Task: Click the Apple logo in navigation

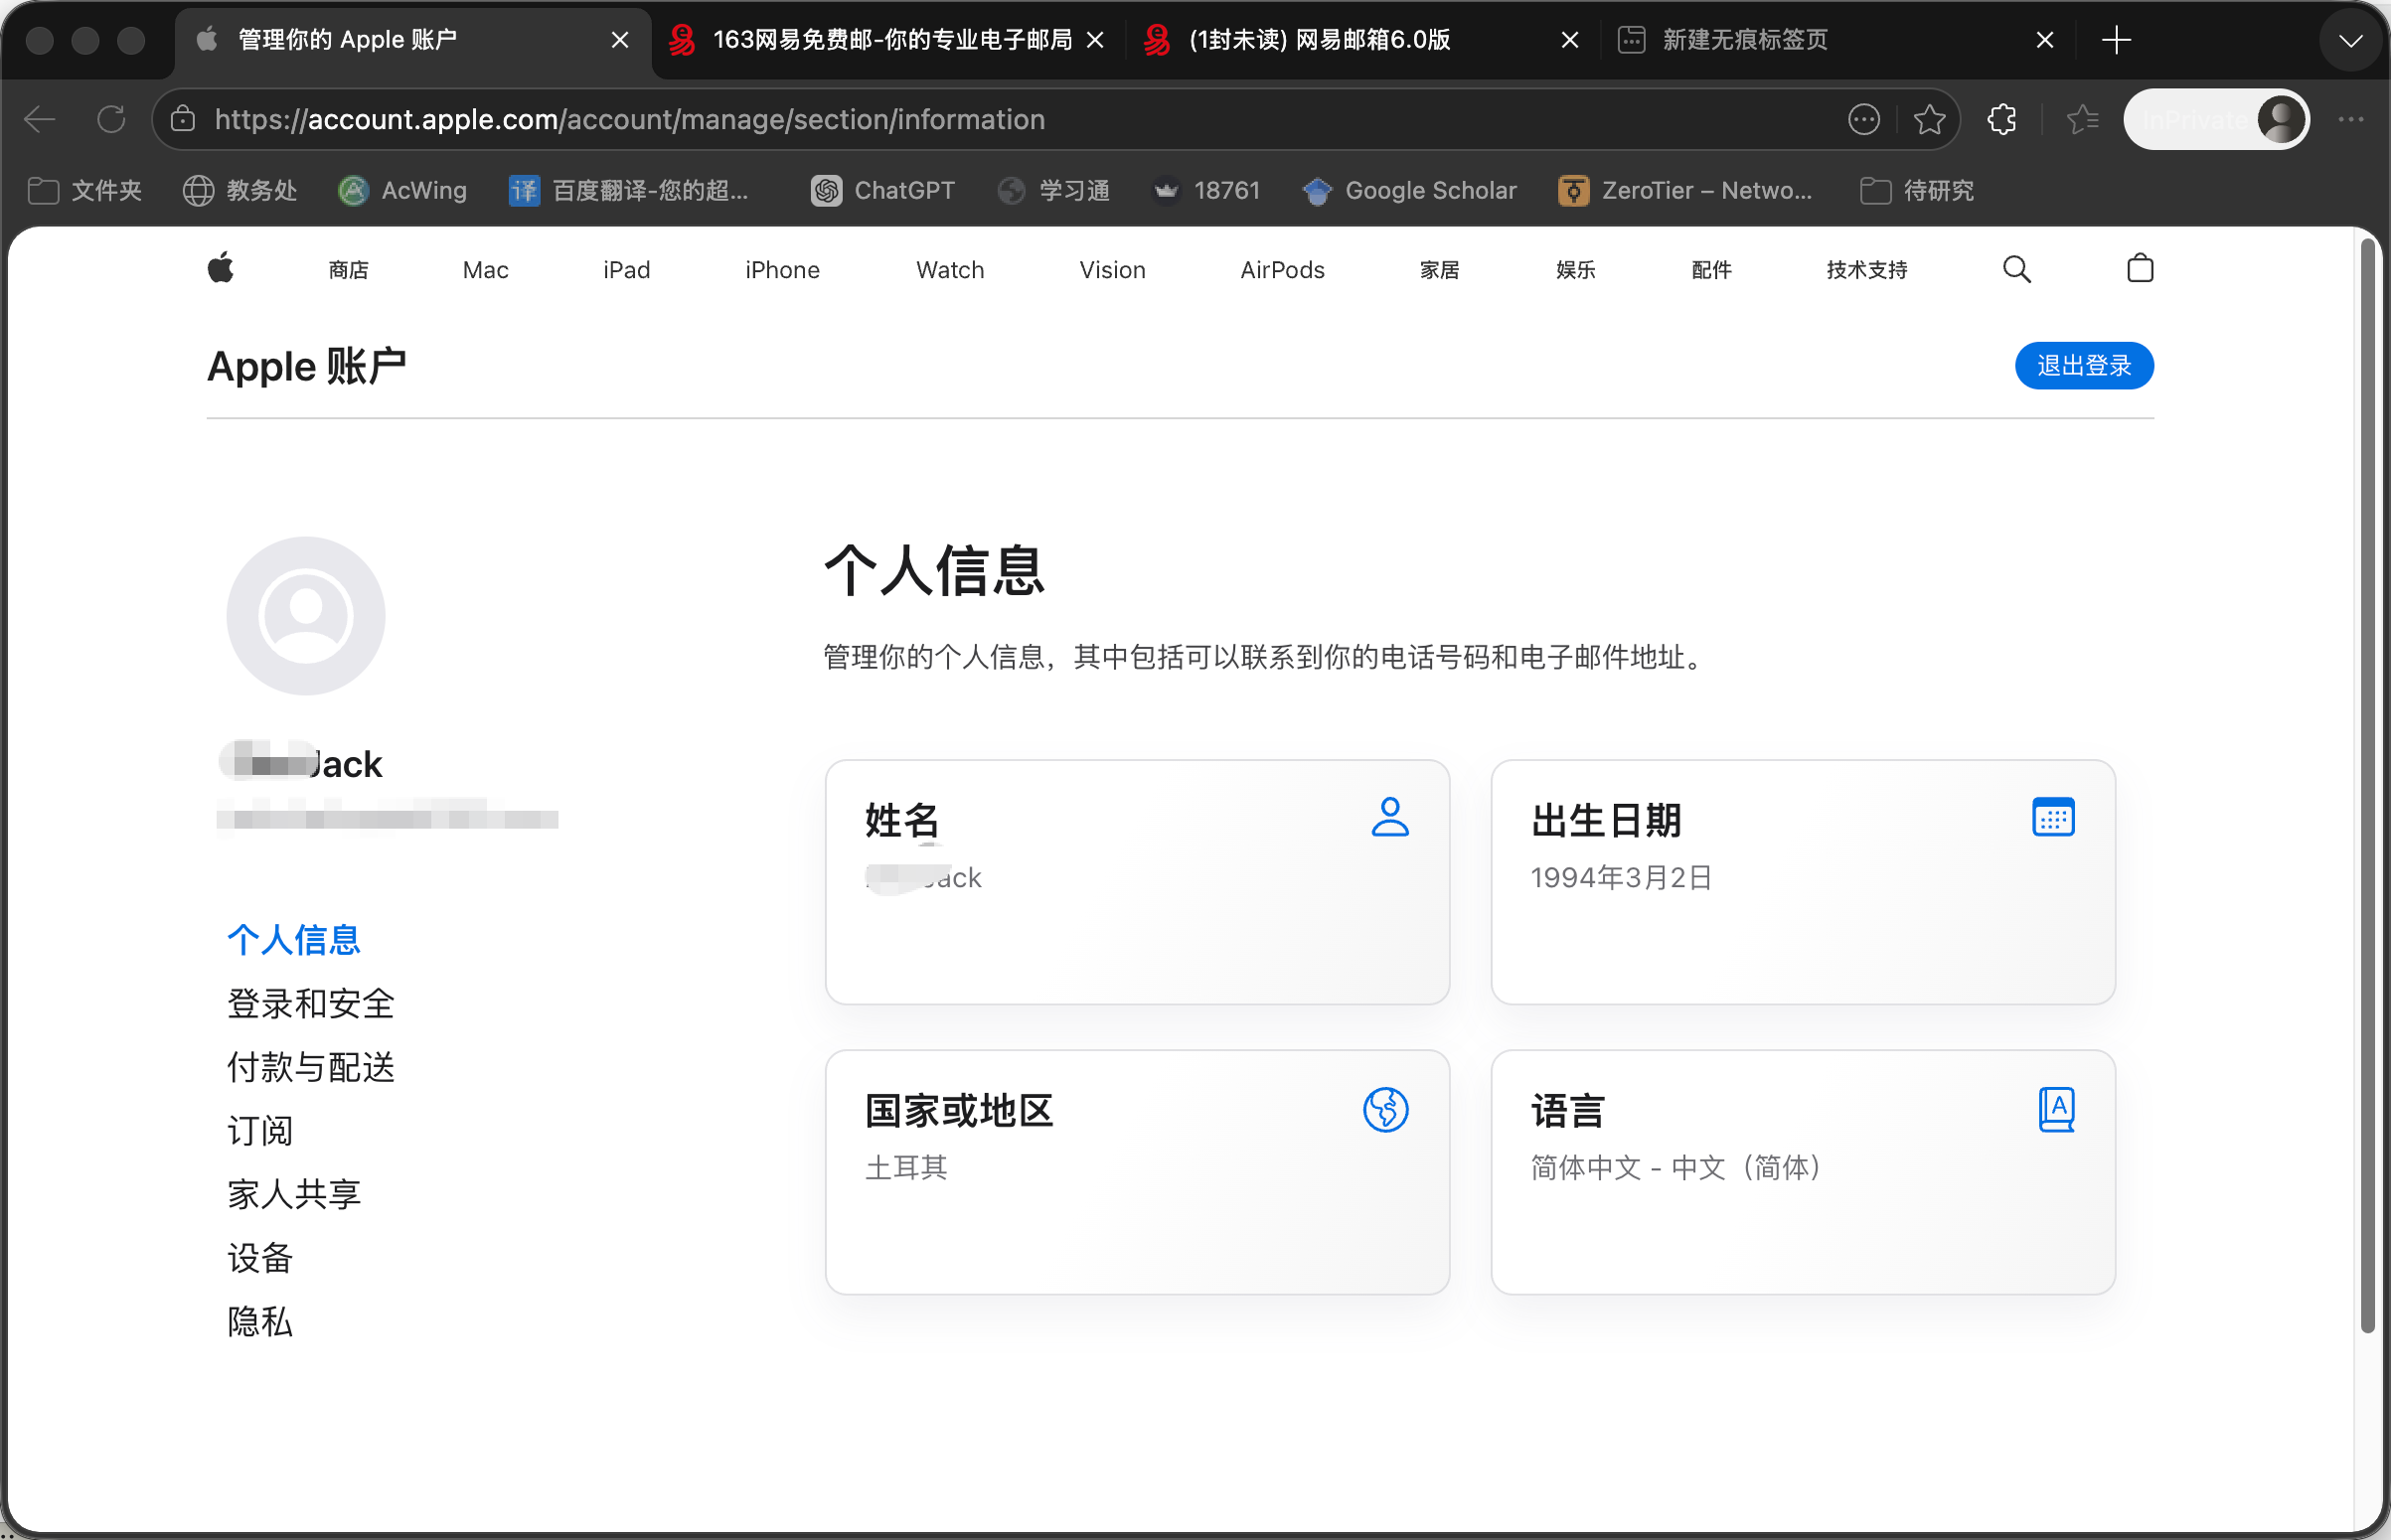Action: (x=220, y=268)
